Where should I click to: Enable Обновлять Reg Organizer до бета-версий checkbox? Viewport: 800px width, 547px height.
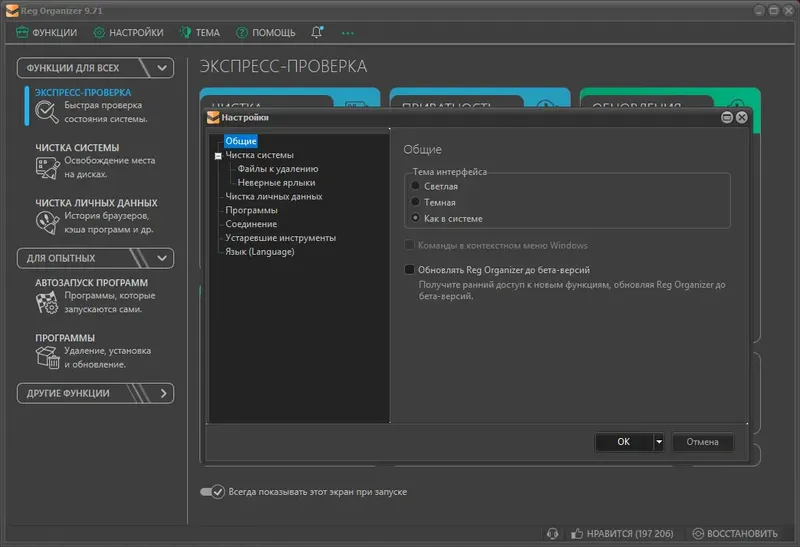coord(409,269)
